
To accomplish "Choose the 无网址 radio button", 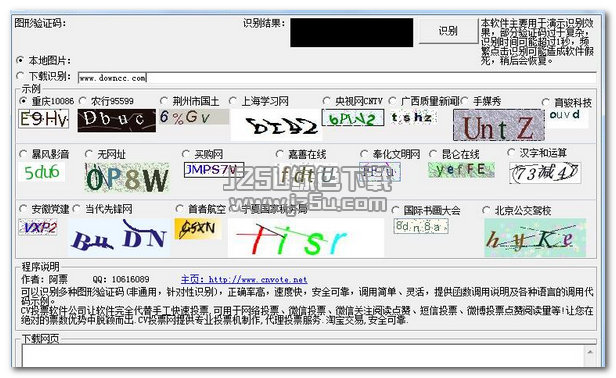I will (x=89, y=154).
